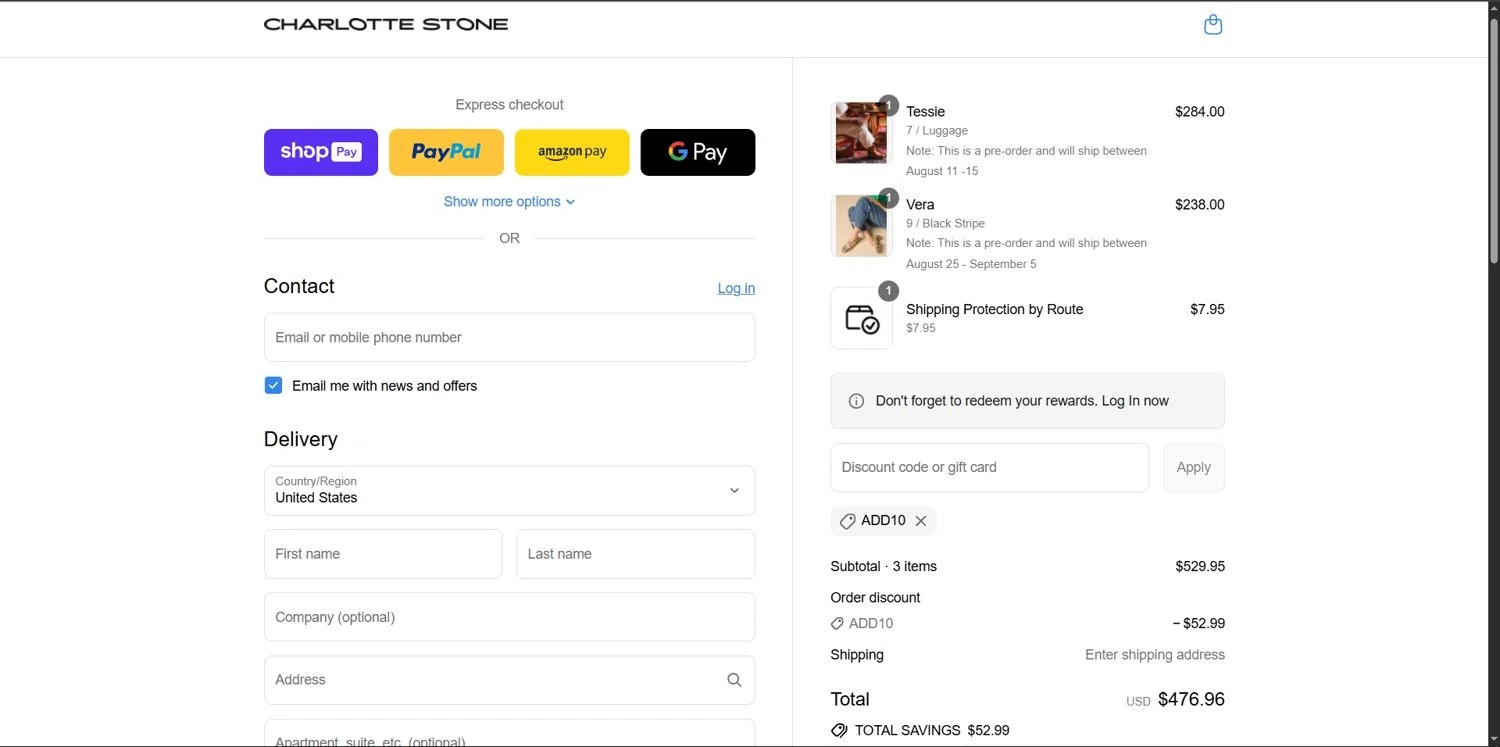Expand Show more options
This screenshot has height=747, width=1500.
[x=509, y=201]
